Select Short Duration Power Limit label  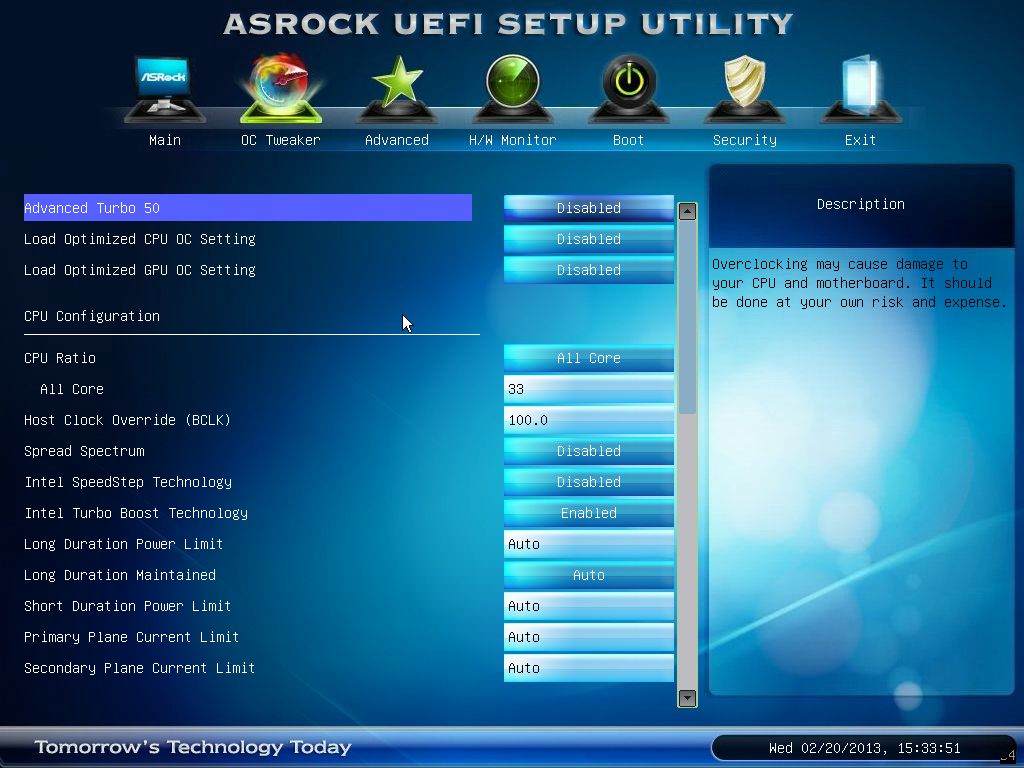pyautogui.click(x=127, y=606)
